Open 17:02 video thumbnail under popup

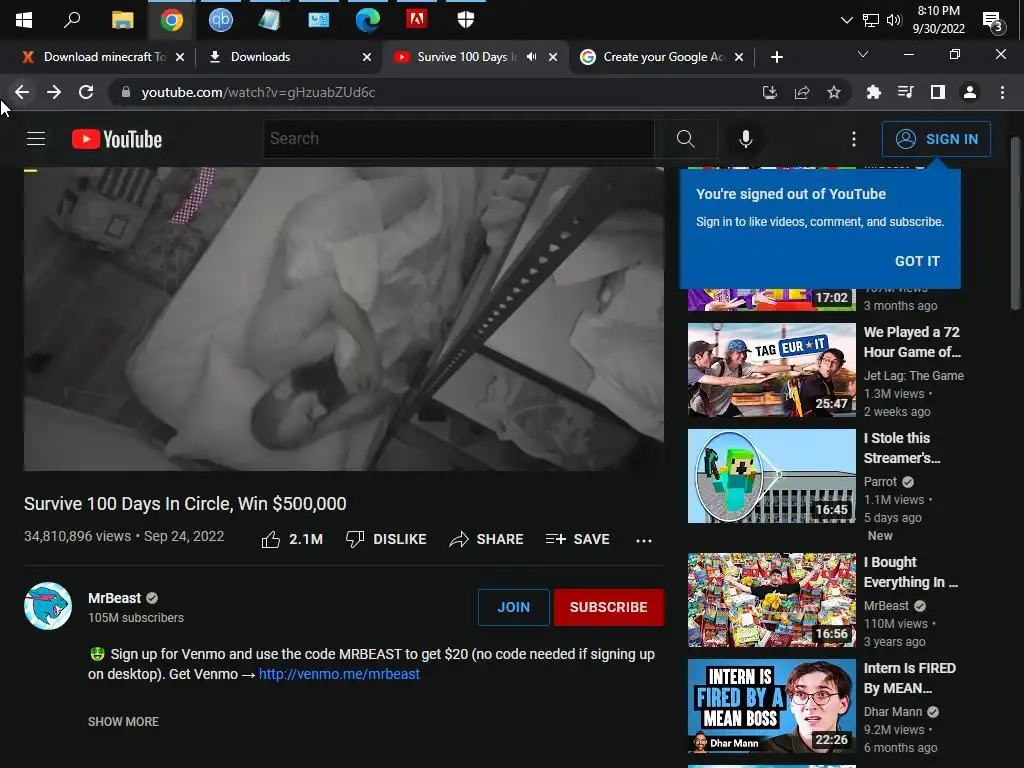[x=771, y=300]
